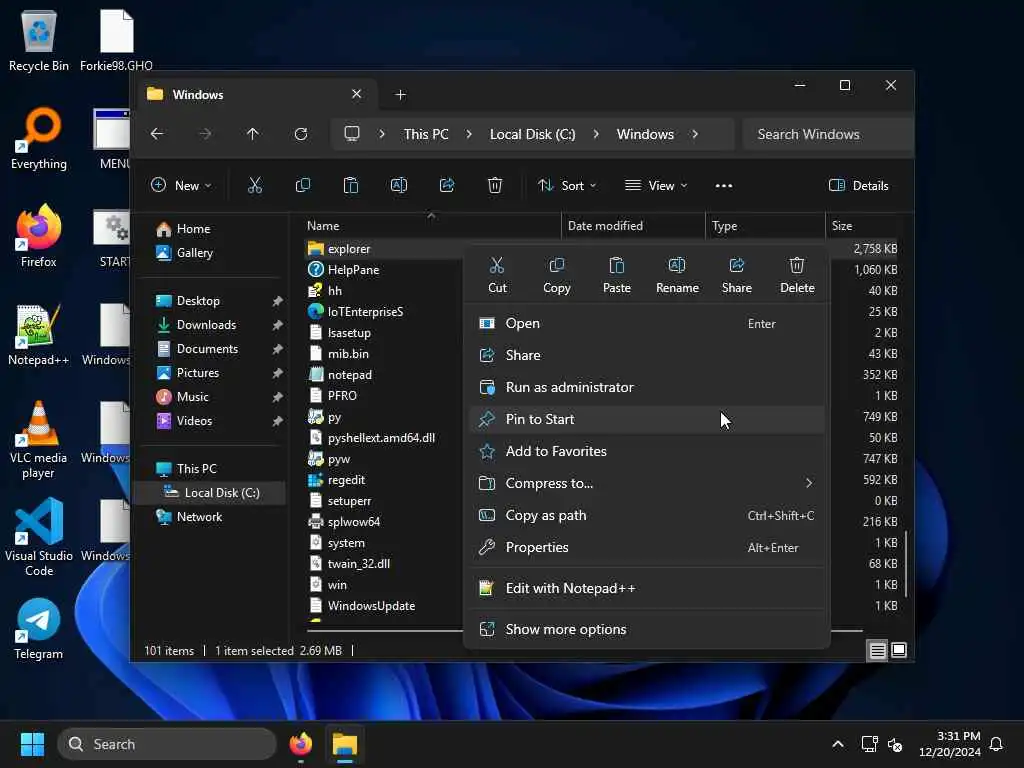Viewport: 1024px width, 768px height.
Task: Select Run as administrator
Action: [x=647, y=387]
